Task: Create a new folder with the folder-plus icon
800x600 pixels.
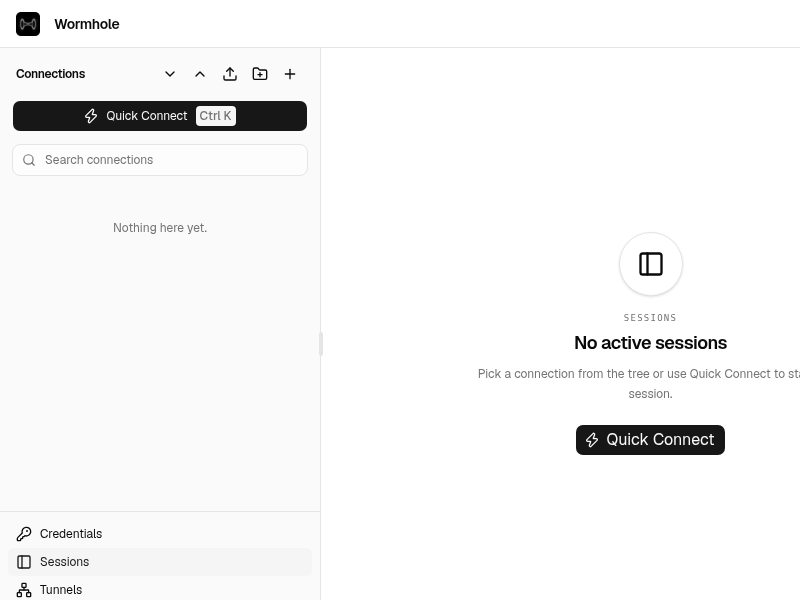Action: click(260, 74)
